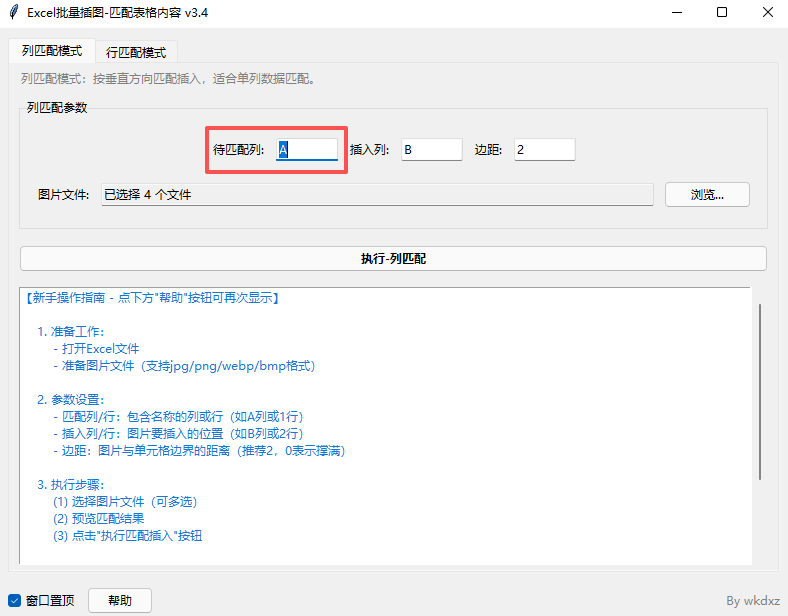This screenshot has width=788, height=616.
Task: Click the line (3) 点击"执行匹配插入"按钮
Action: click(127, 536)
